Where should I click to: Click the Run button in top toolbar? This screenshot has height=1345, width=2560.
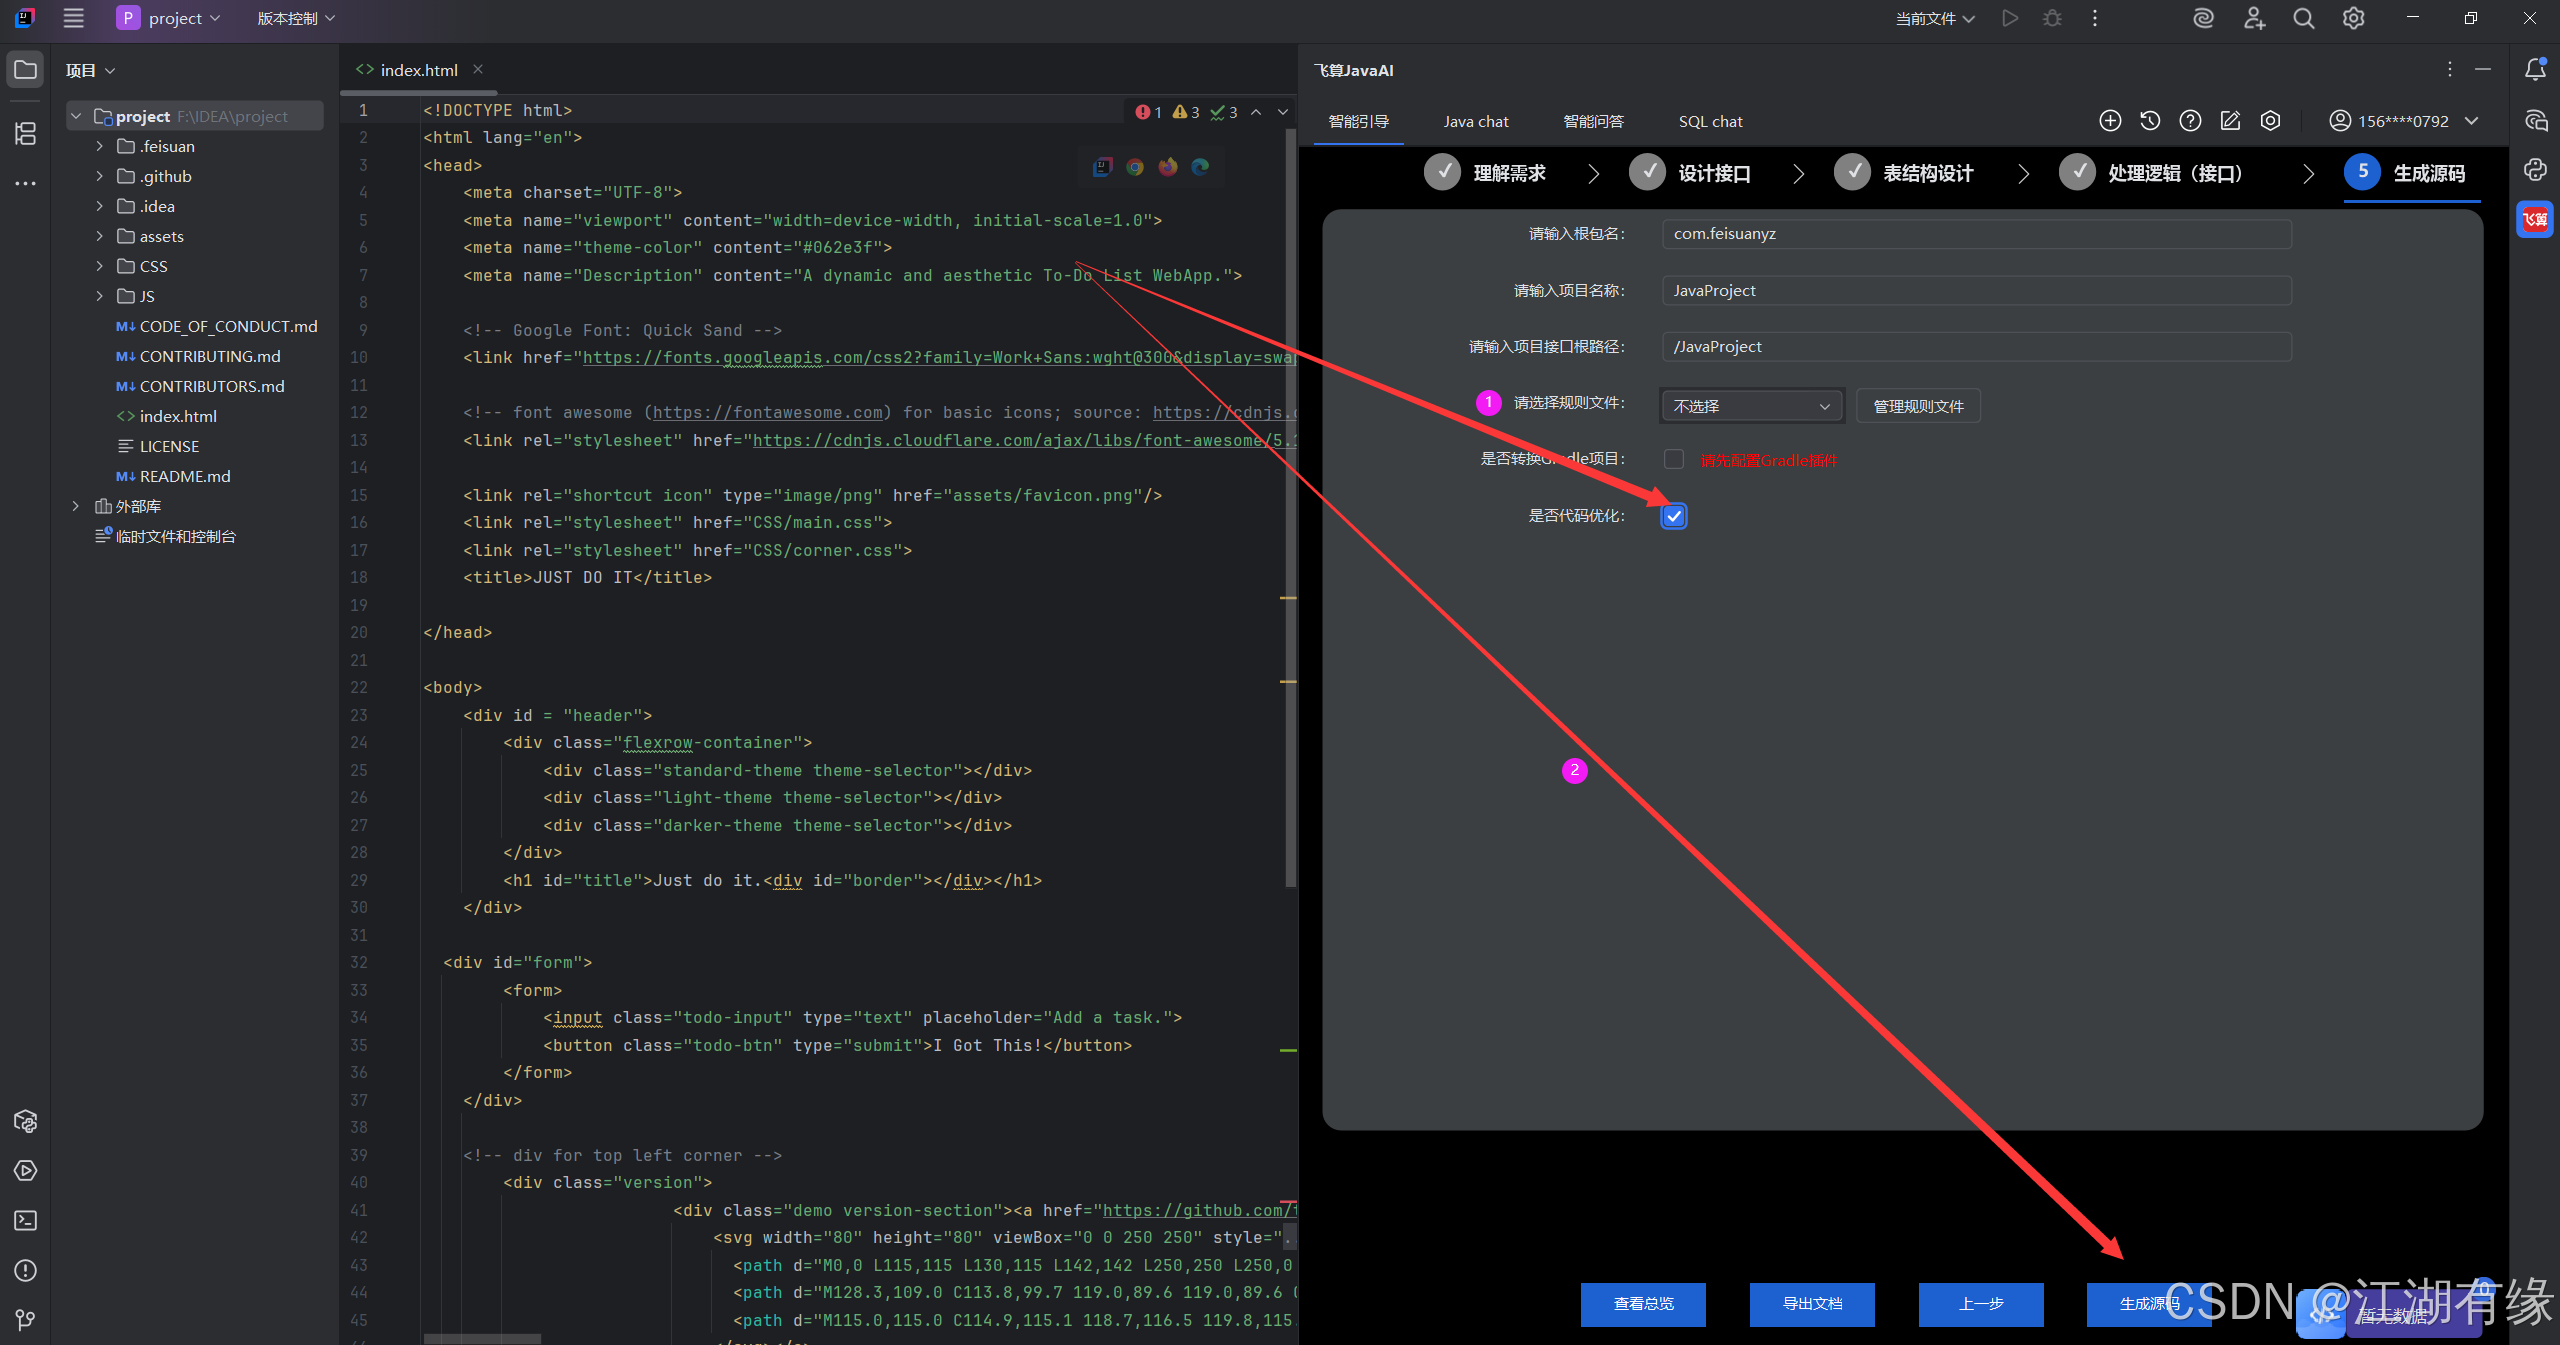(2009, 18)
